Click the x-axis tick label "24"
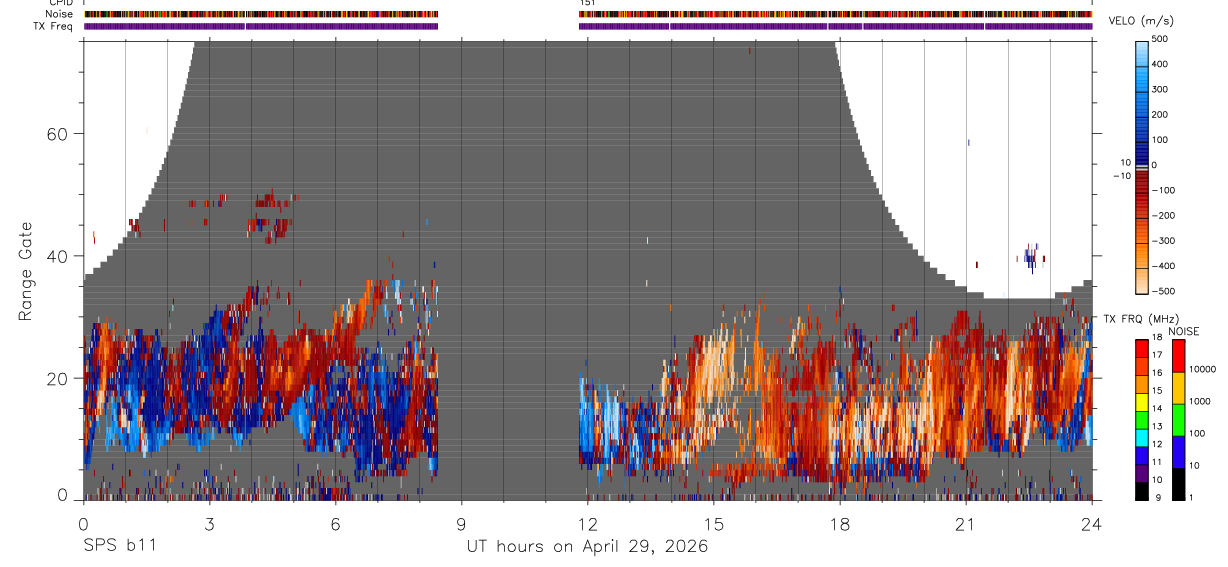This screenshot has height=567, width=1228. coord(1092,524)
